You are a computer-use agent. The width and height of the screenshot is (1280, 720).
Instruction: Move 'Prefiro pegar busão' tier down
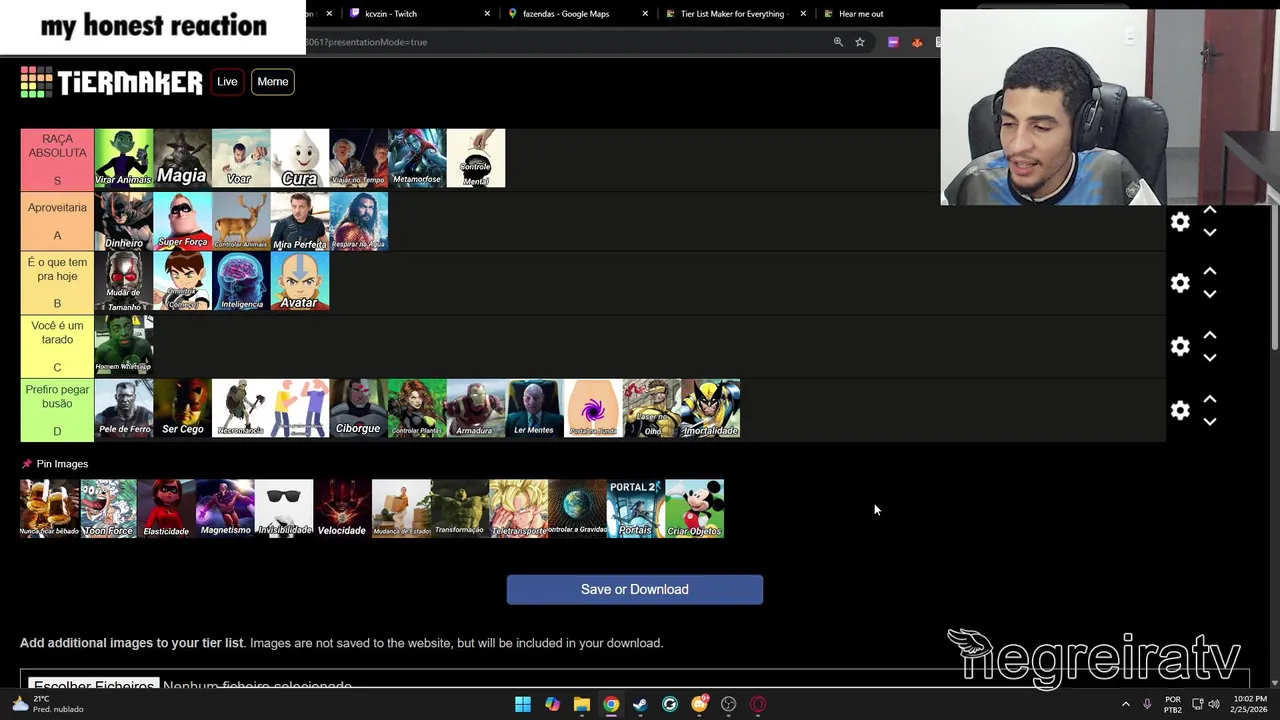[x=1210, y=422]
